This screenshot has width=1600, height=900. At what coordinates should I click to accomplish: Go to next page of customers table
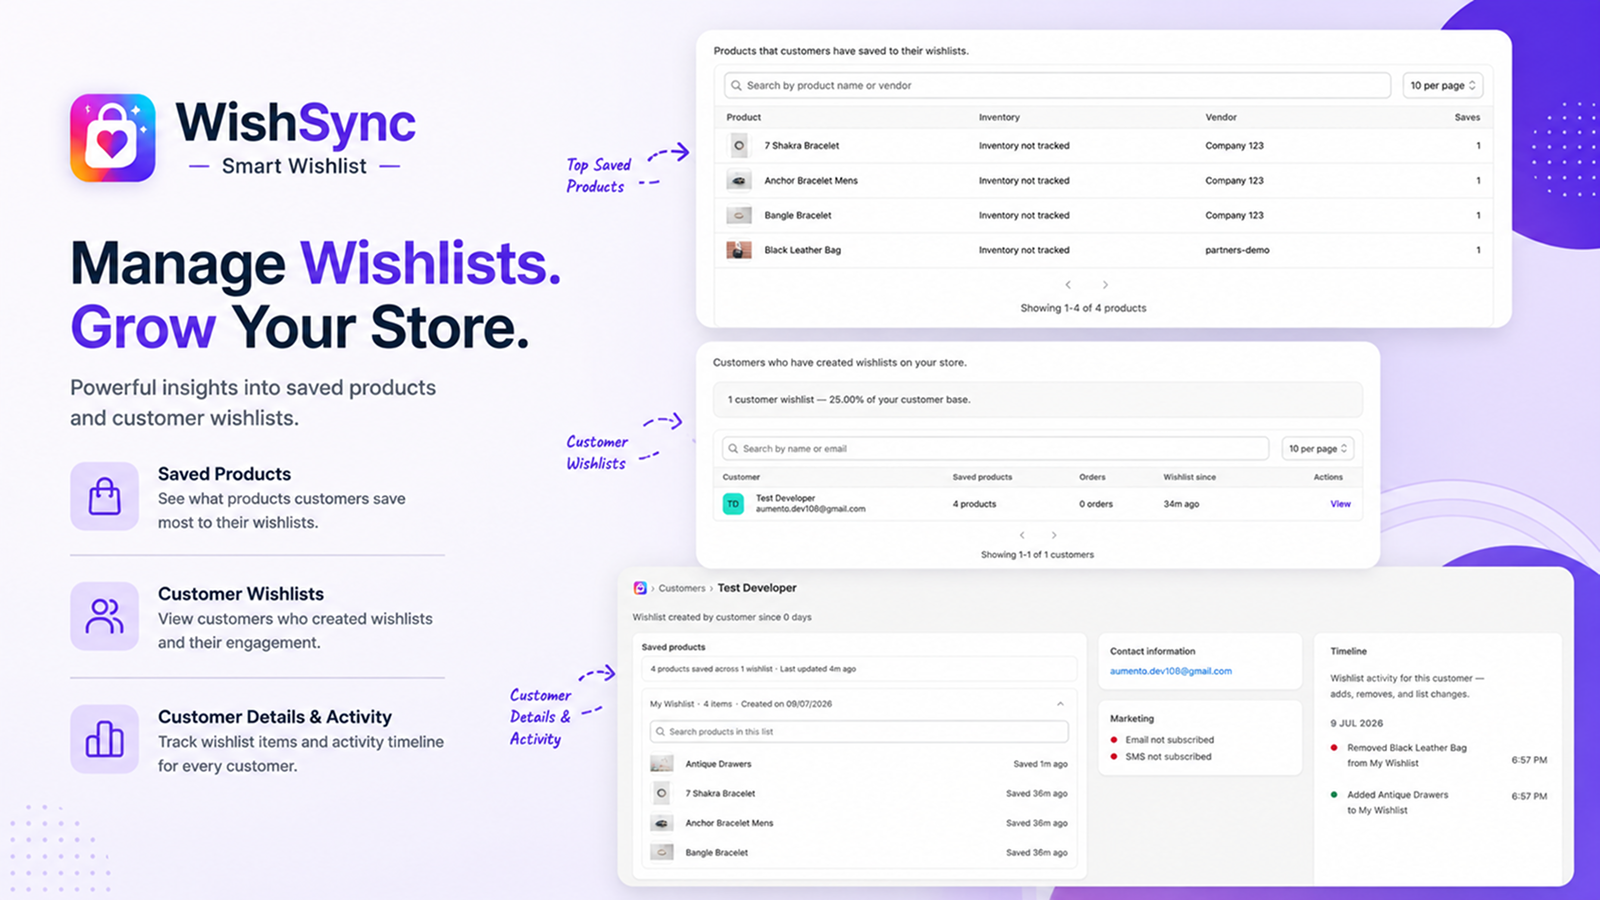pos(1054,535)
